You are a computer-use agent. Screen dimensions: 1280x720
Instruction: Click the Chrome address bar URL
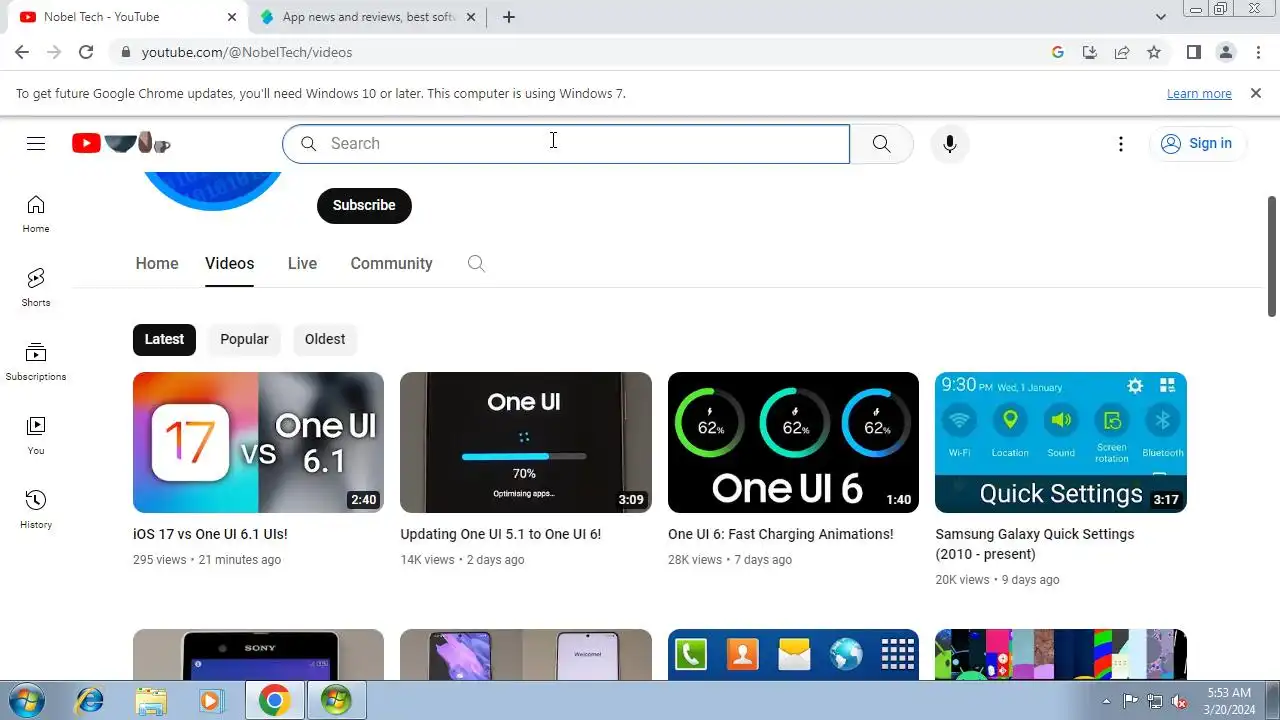247,52
